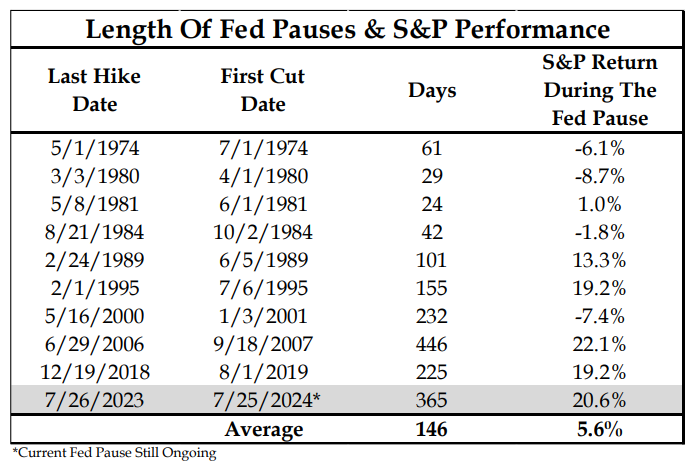Image resolution: width=699 pixels, height=472 pixels.
Task: Click the 'Current Fed Pause Still Ongoing' footnote
Action: (x=113, y=453)
